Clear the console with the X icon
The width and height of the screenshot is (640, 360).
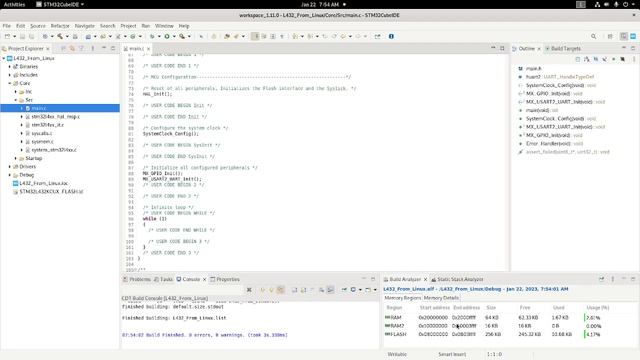coord(249,290)
